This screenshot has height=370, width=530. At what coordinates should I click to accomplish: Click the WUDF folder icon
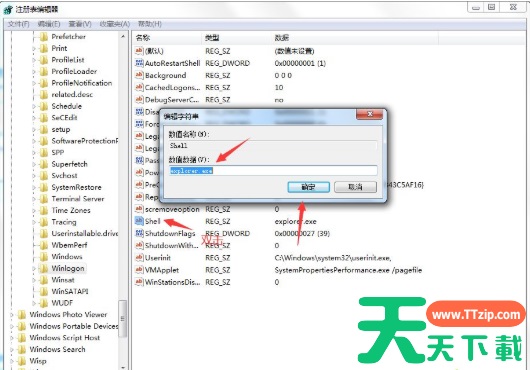point(44,303)
